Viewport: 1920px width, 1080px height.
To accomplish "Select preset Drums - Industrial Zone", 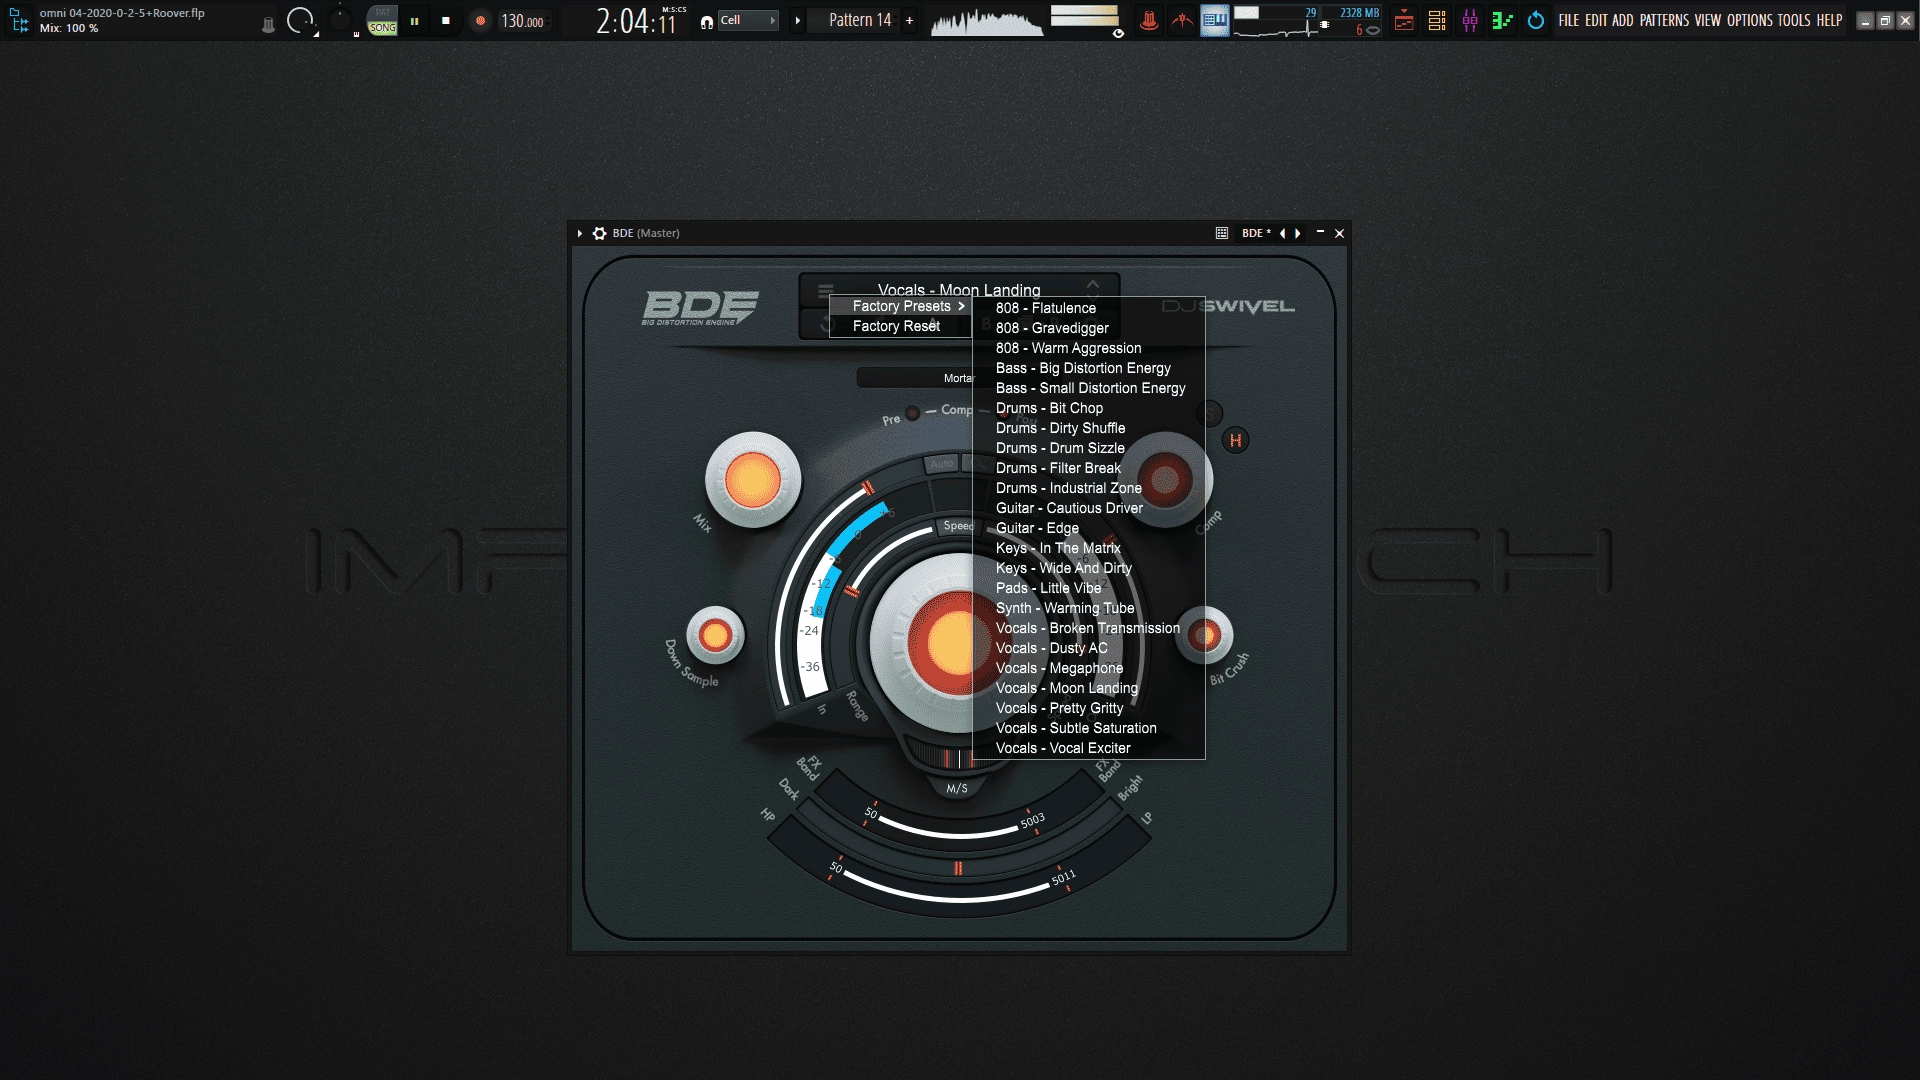I will [1089, 488].
